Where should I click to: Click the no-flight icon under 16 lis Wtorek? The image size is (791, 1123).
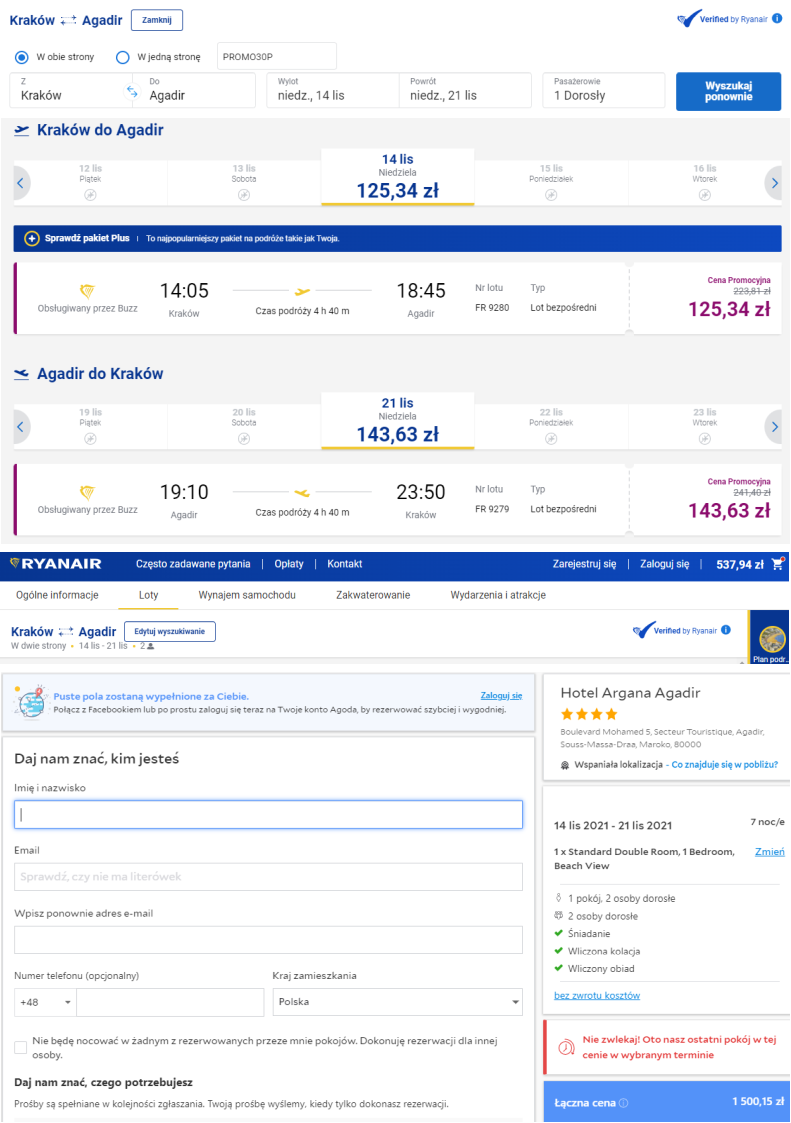point(705,195)
